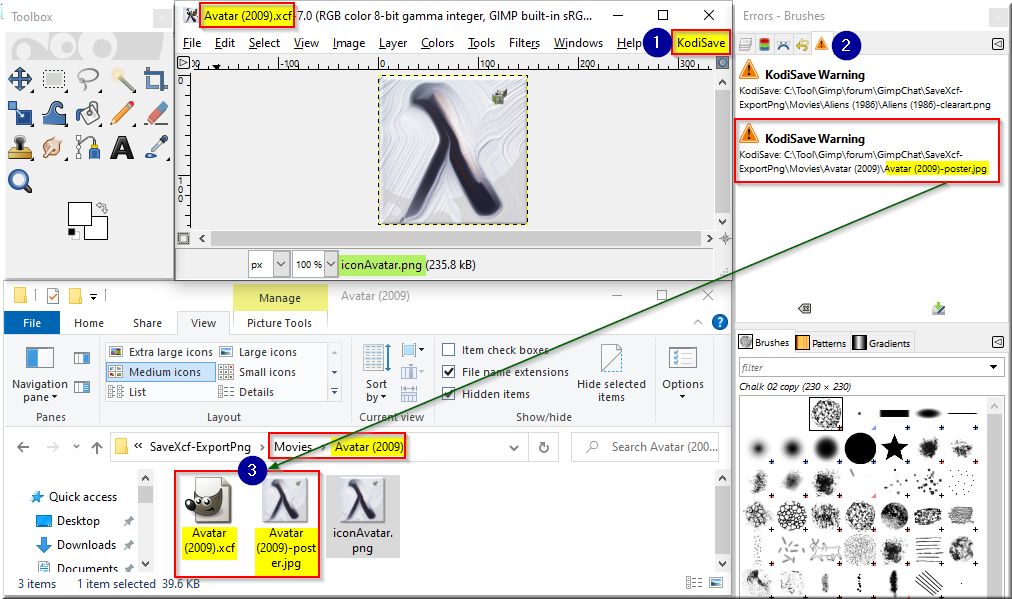Choose the Pencil tool
This screenshot has width=1012, height=599.
point(122,113)
